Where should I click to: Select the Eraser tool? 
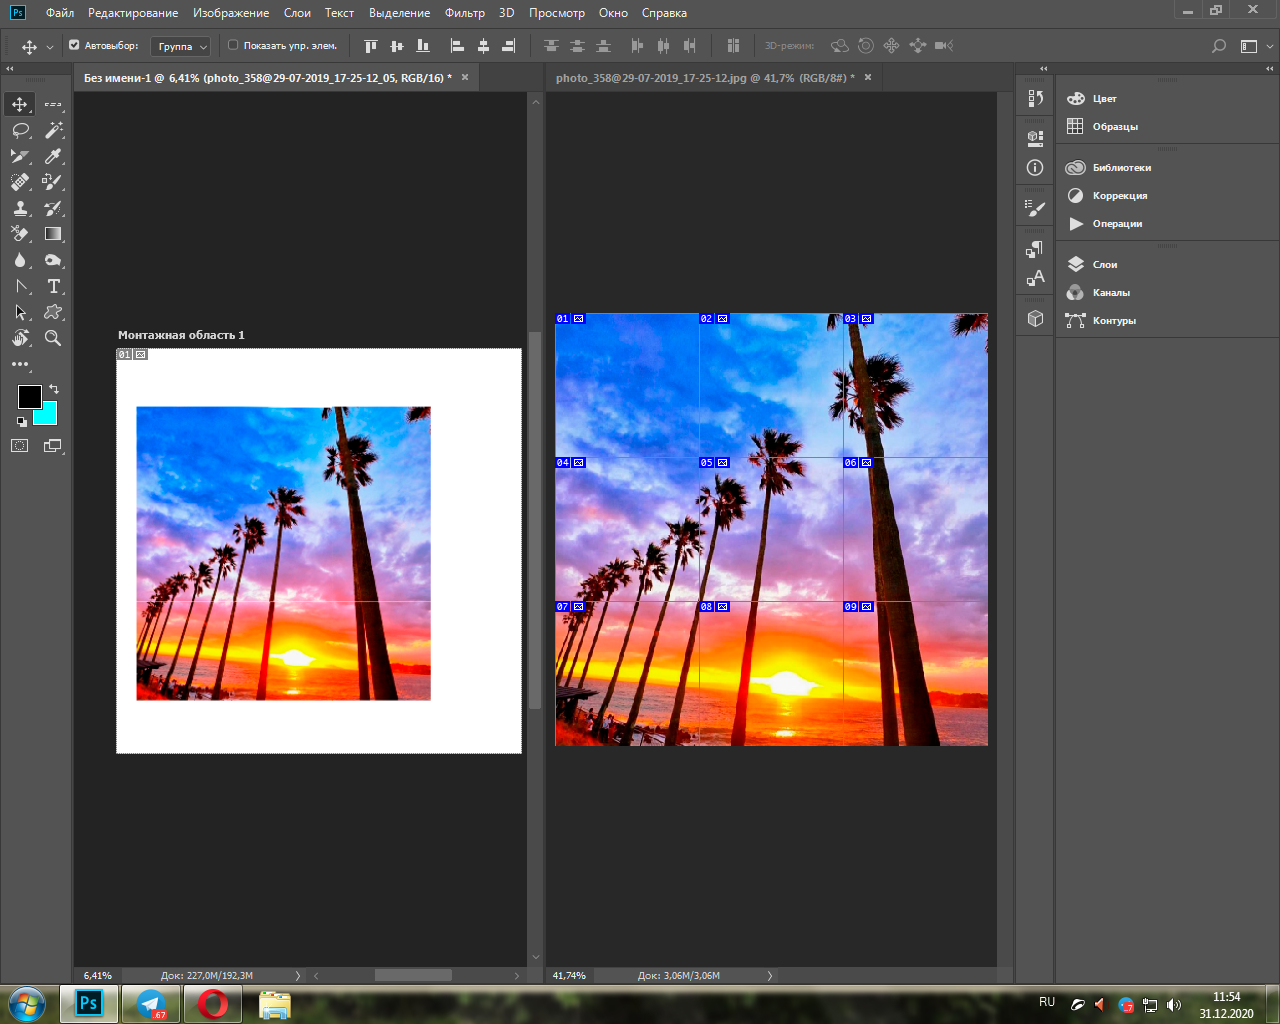click(20, 234)
